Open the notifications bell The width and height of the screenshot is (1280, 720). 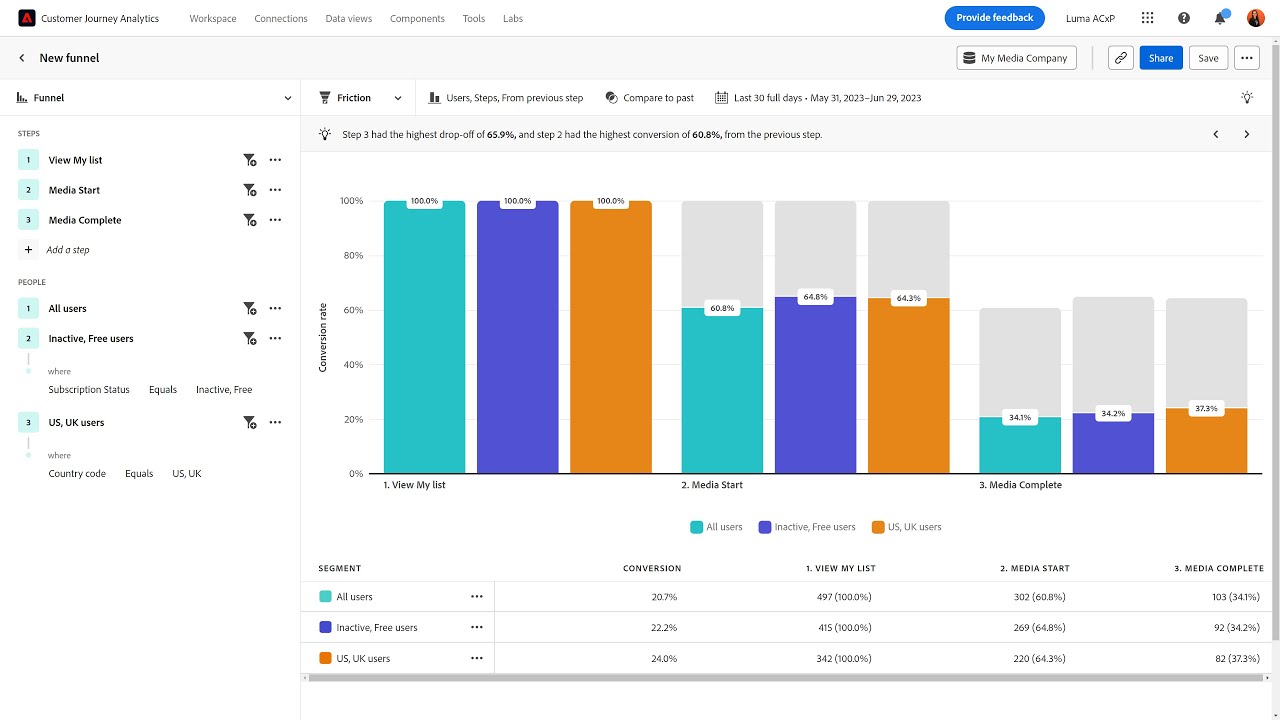coord(1221,18)
